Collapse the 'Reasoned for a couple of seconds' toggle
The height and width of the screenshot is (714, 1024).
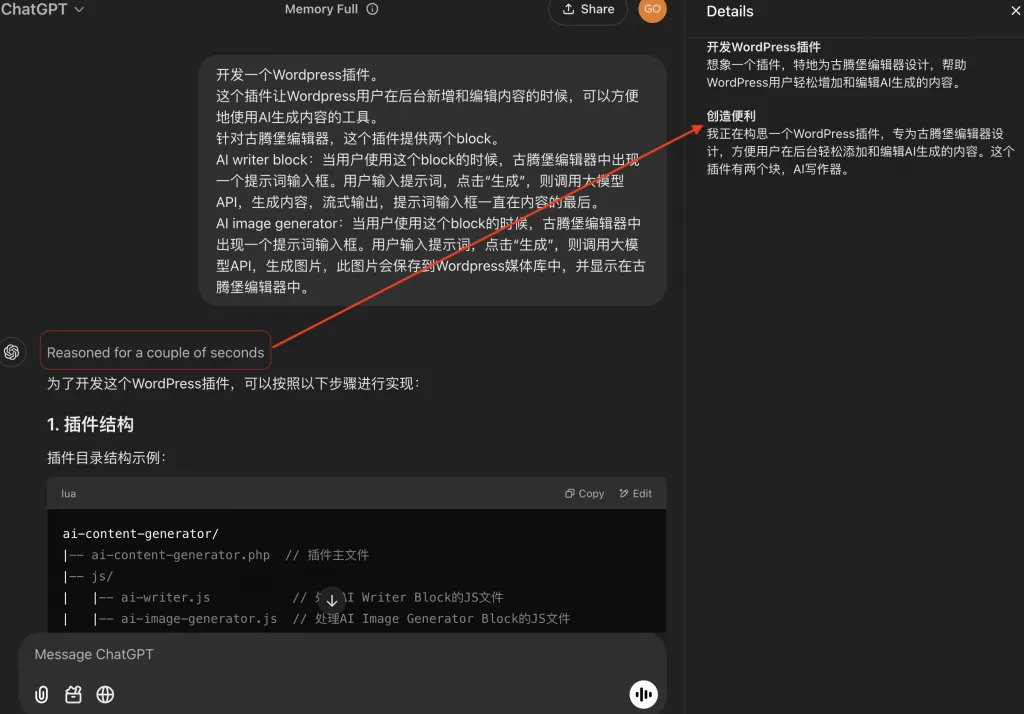coord(156,352)
